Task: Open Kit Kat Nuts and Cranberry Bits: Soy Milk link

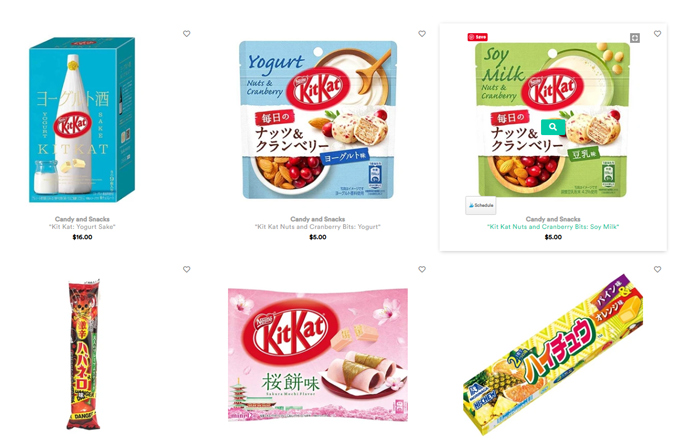Action: tap(553, 227)
